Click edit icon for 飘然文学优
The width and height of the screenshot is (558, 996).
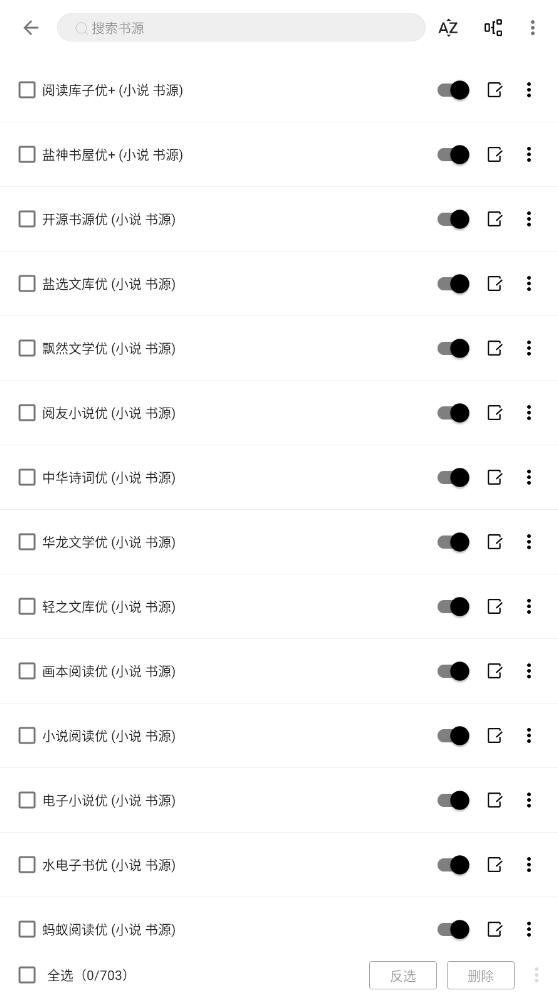(494, 348)
